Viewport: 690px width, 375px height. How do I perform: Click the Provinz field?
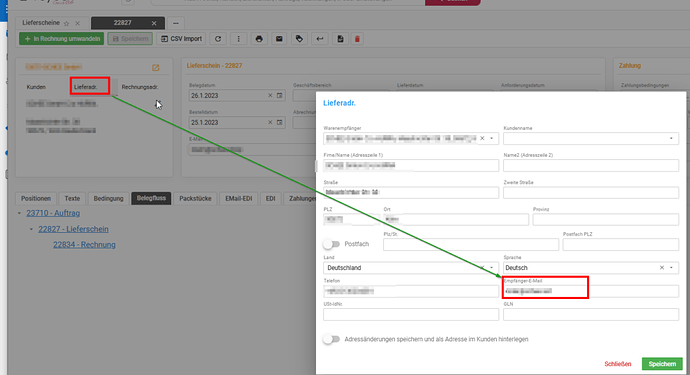tap(606, 219)
